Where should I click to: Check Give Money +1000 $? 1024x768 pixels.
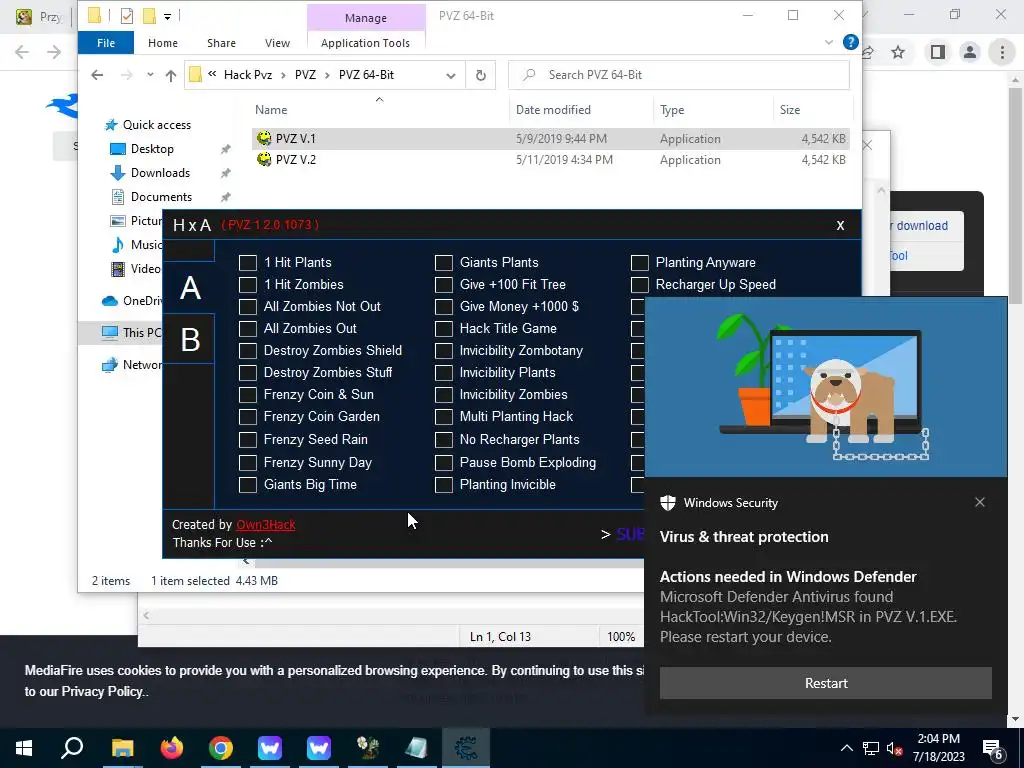click(x=443, y=307)
